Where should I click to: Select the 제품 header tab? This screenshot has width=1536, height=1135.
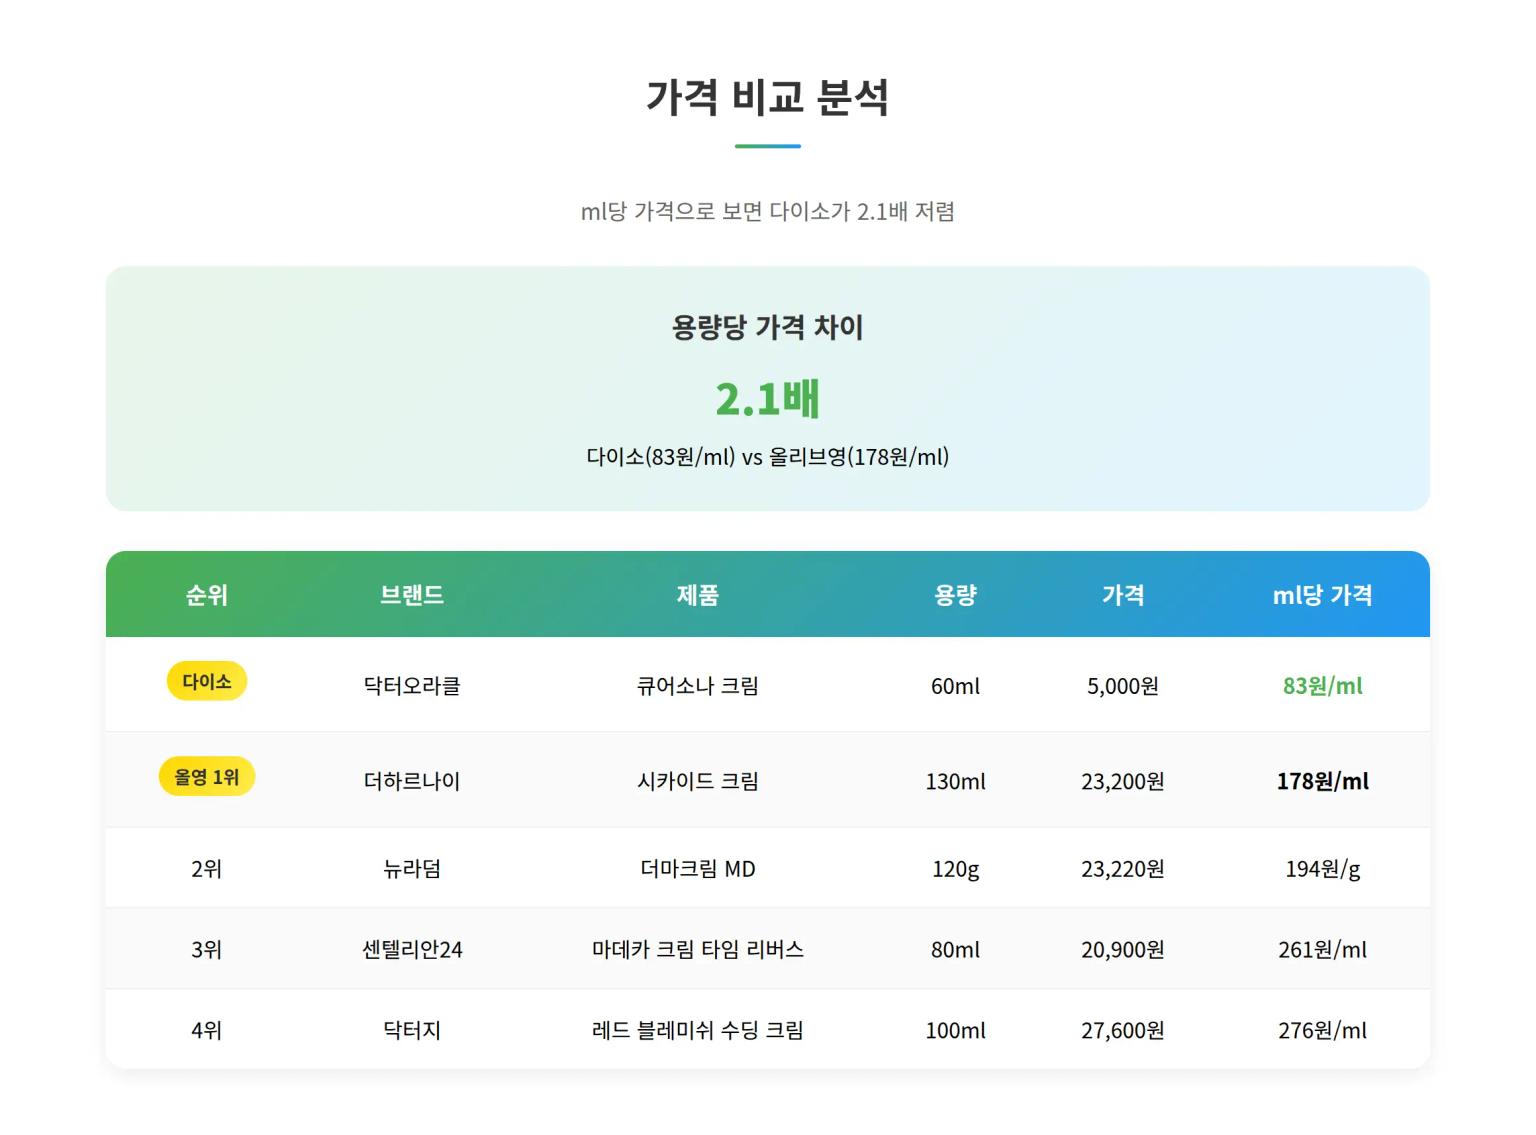pyautogui.click(x=698, y=594)
